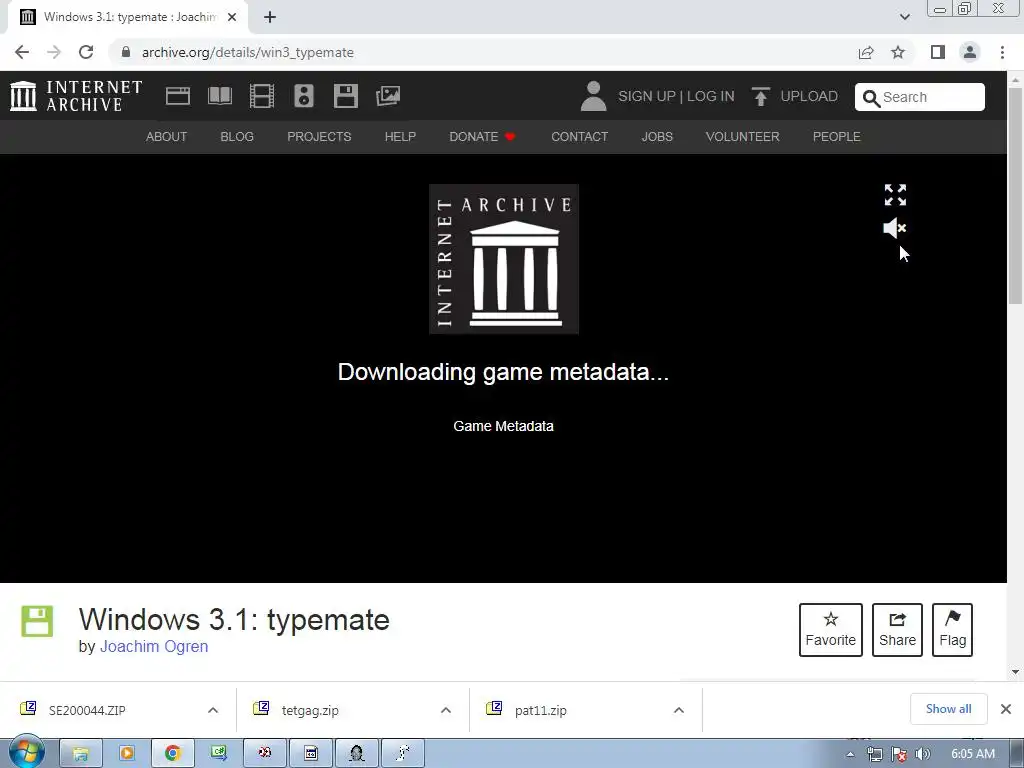Expand pat11.zip download options
The image size is (1024, 768).
pos(679,710)
